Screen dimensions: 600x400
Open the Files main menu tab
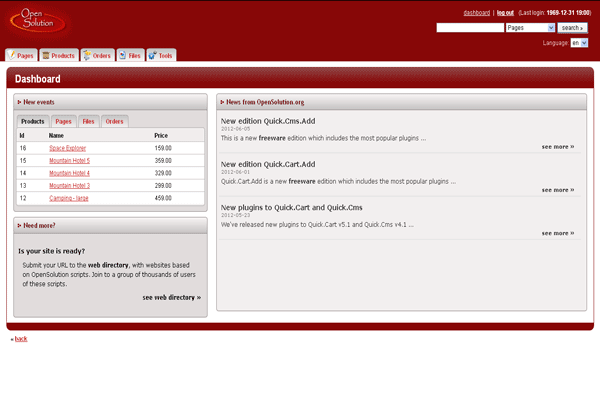click(130, 55)
